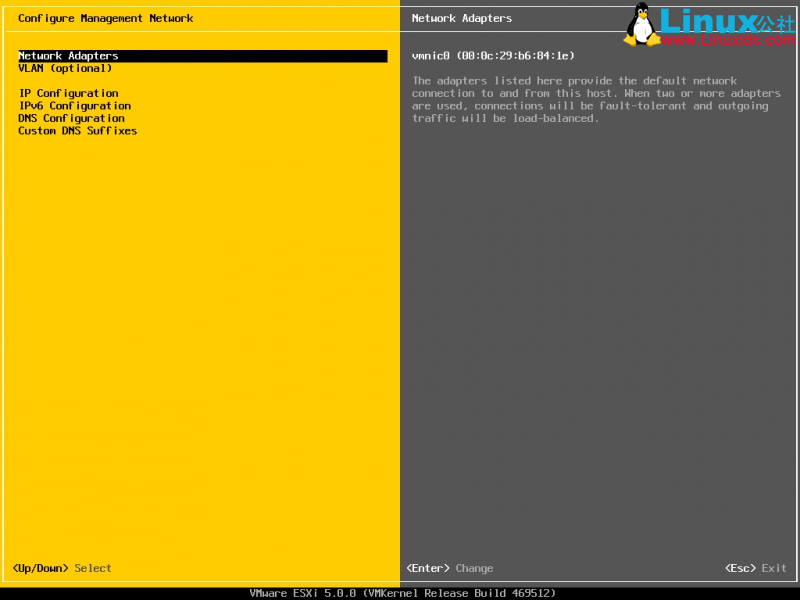Viewport: 800px width, 600px height.
Task: Click the Enter Change hint
Action: [x=449, y=568]
